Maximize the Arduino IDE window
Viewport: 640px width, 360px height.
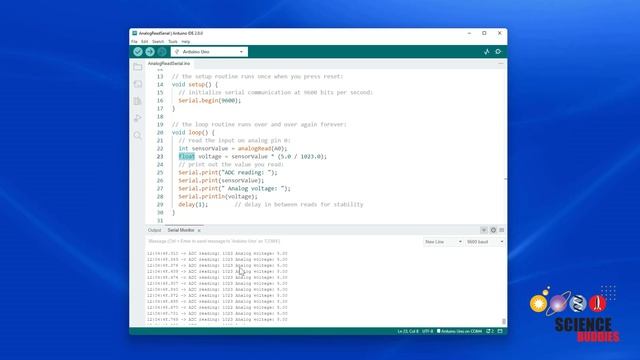(x=484, y=33)
